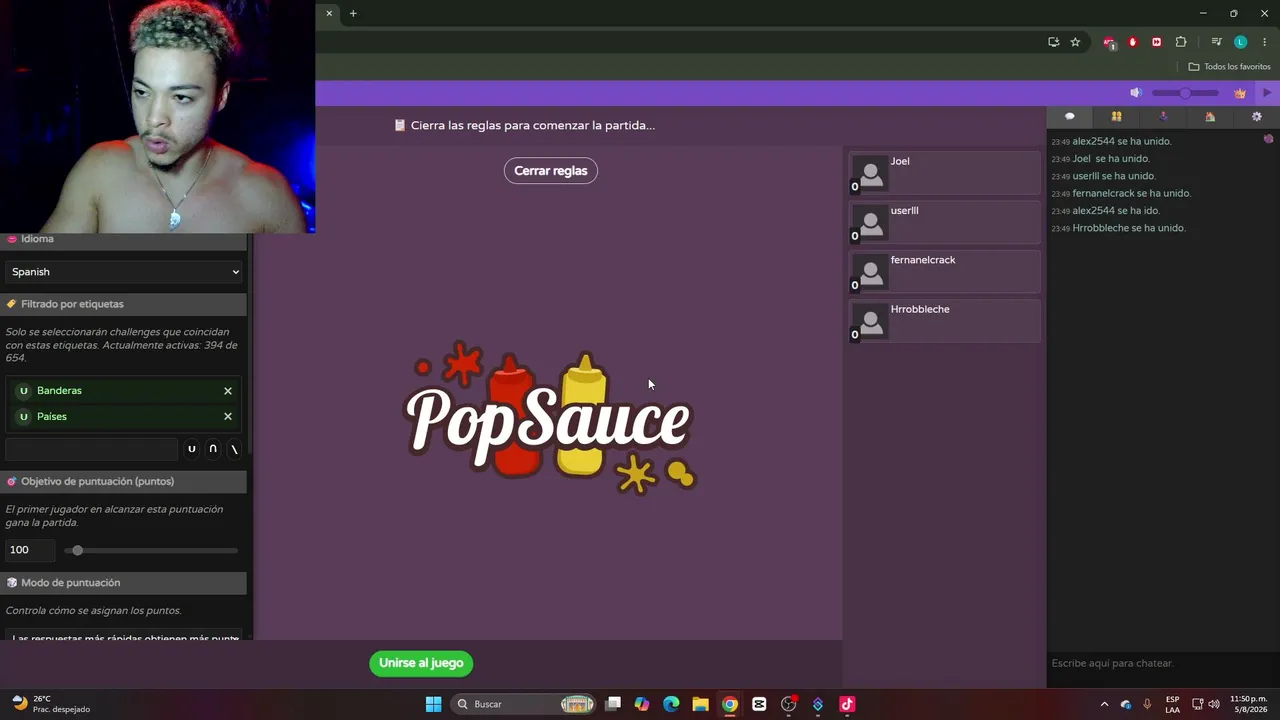Select player Joel in the player list
1280x720 pixels.
click(945, 172)
